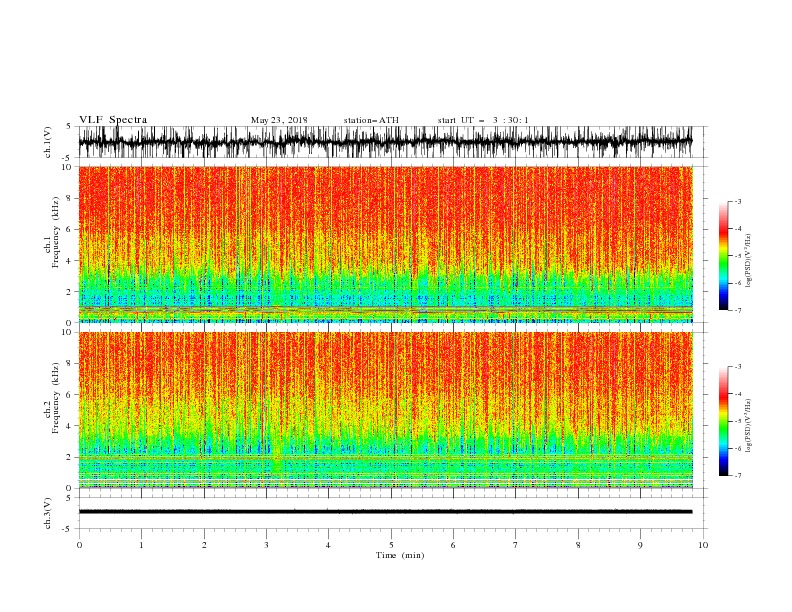
Task: Click the "Time (min)" axis label
Action: pyautogui.click(x=400, y=555)
